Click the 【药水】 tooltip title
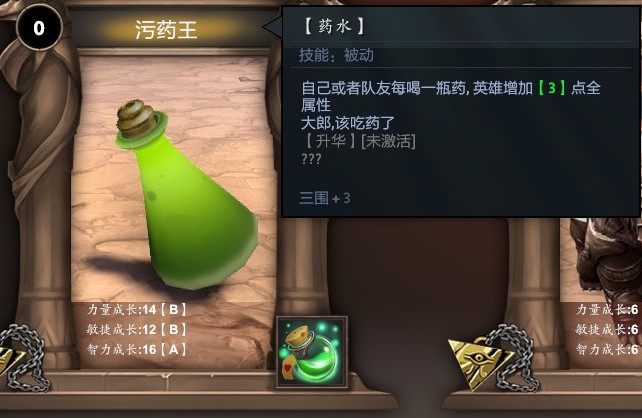Screen dimensions: 642x418 [334, 27]
